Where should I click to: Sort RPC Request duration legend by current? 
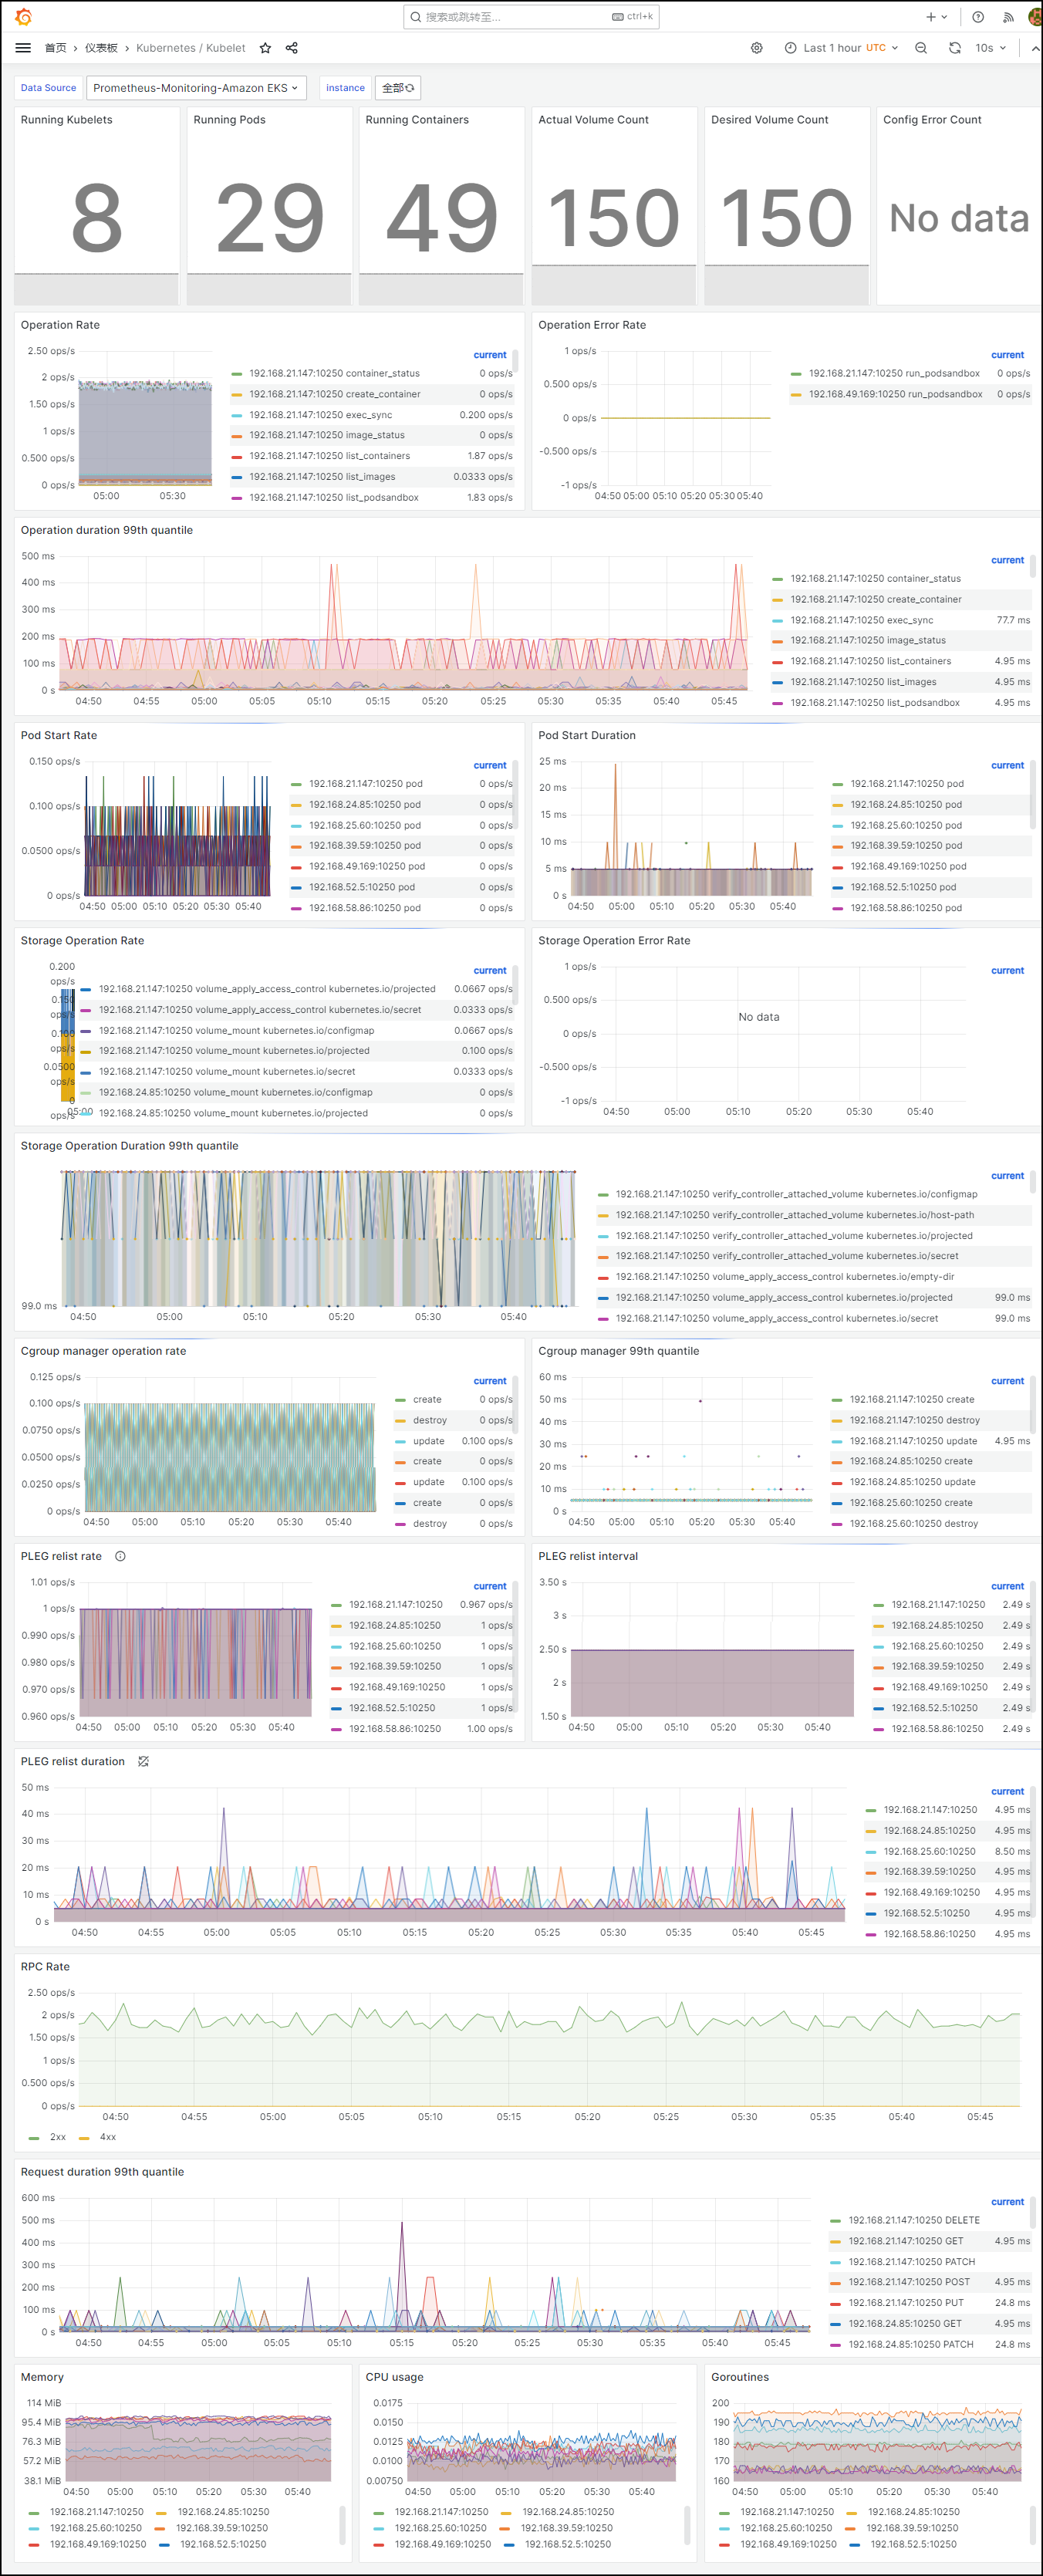coord(1007,2202)
